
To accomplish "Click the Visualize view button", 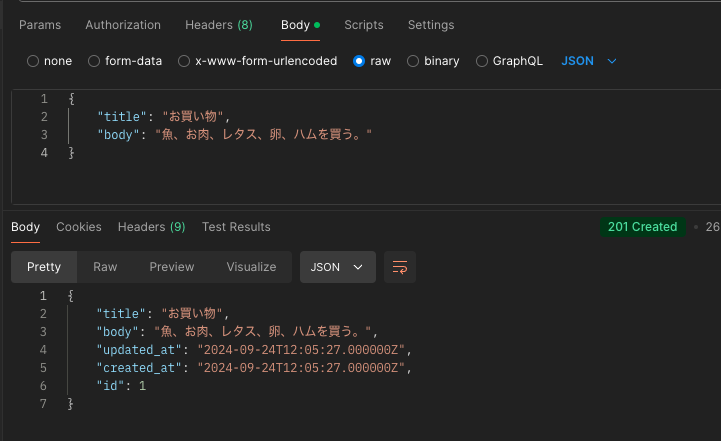I will [x=251, y=267].
